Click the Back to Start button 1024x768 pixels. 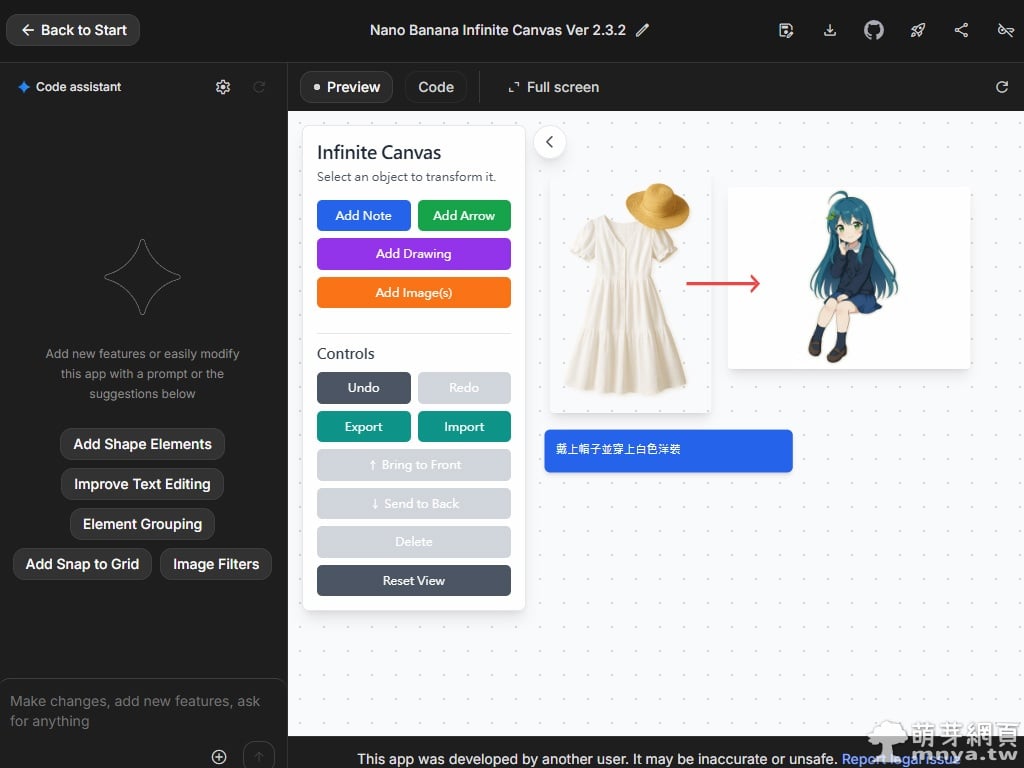[73, 30]
